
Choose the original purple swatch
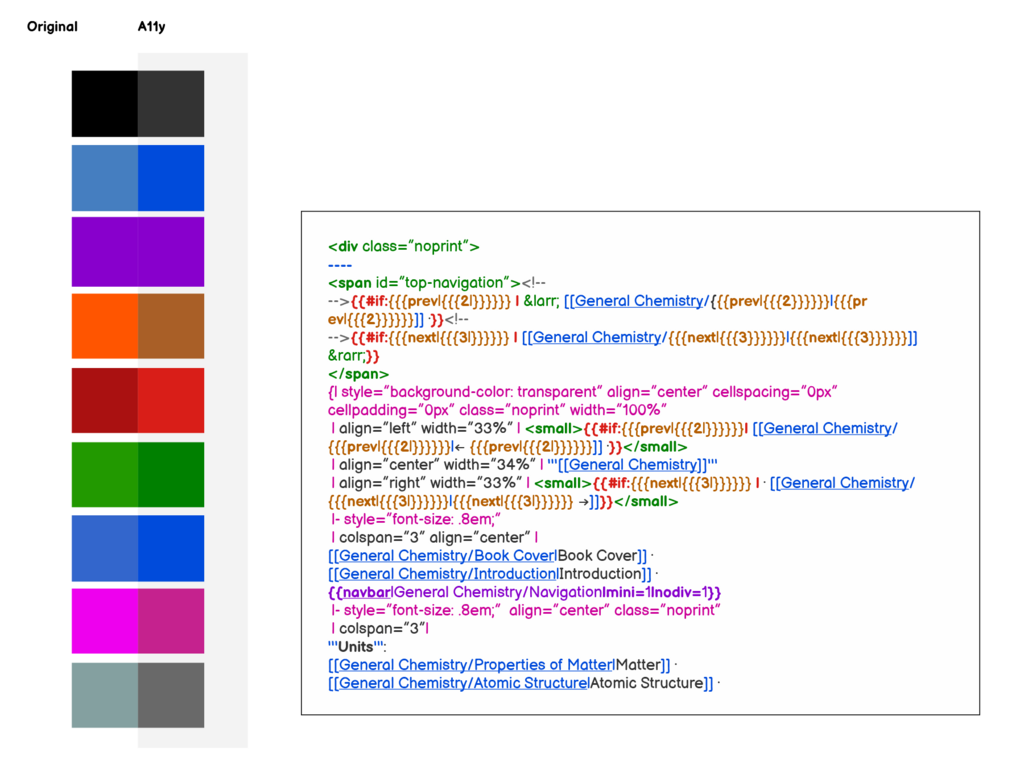pos(104,252)
